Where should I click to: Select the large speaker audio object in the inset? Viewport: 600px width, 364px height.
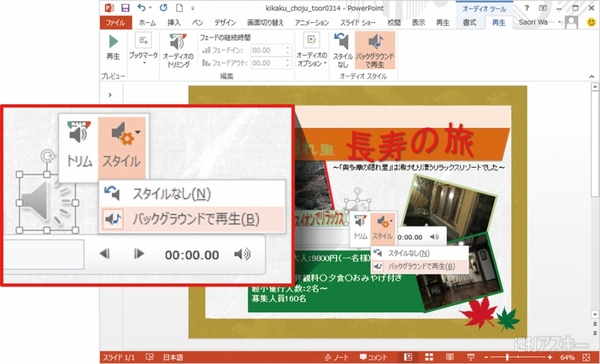[47, 202]
